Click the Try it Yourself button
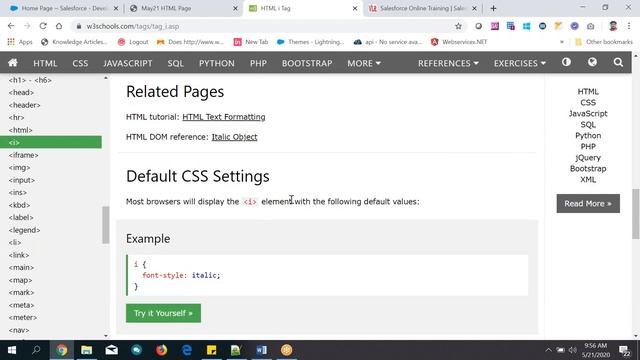Viewport: 640px width, 360px height. [x=163, y=313]
